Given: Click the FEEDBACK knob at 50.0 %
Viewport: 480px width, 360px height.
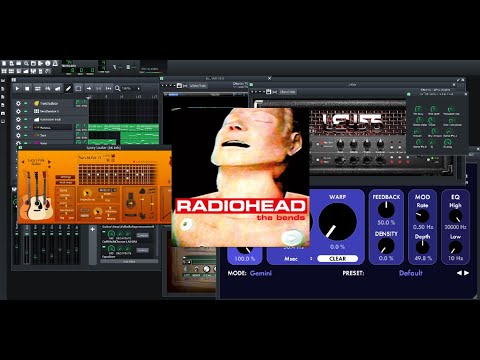Looking at the screenshot, I should point(386,210).
